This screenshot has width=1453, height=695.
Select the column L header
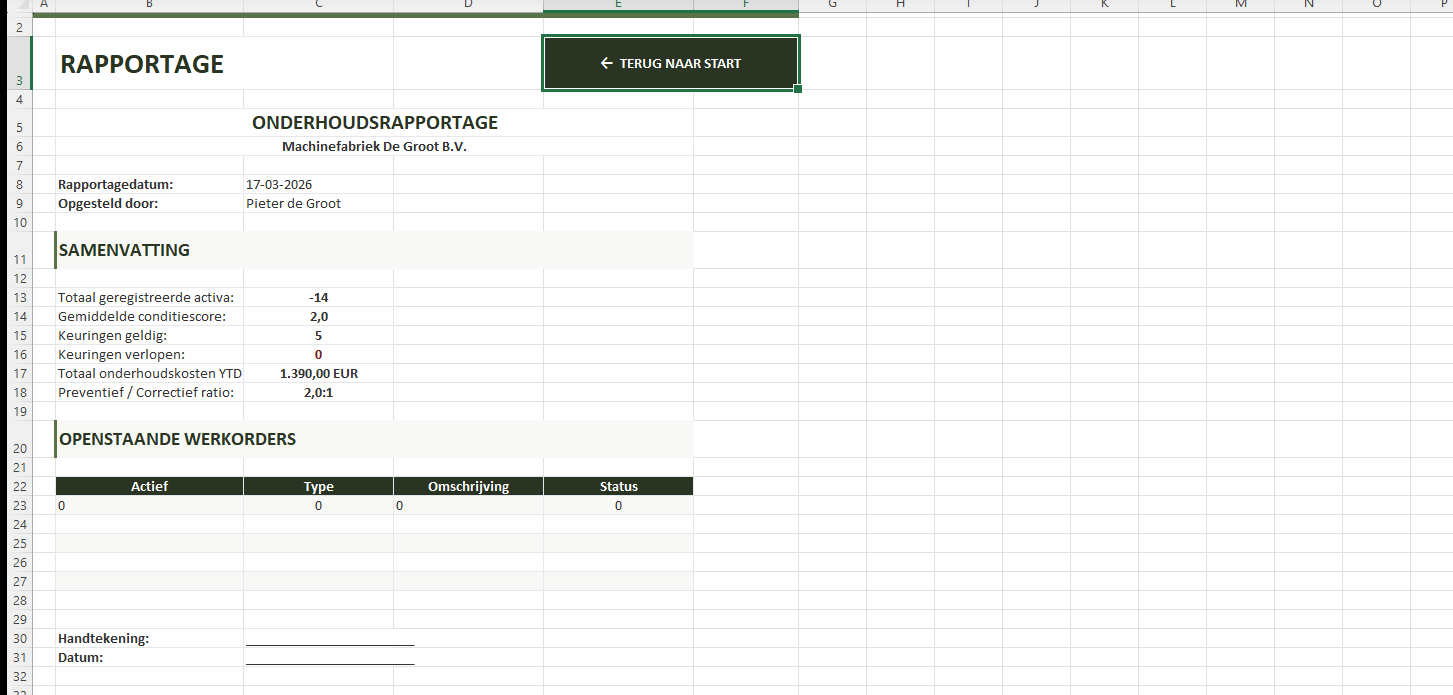point(1172,5)
